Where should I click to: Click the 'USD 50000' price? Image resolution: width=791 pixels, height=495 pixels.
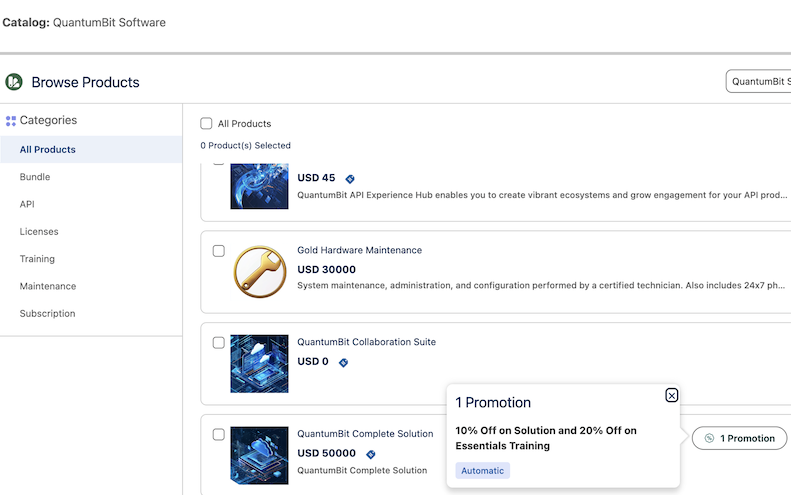click(326, 453)
